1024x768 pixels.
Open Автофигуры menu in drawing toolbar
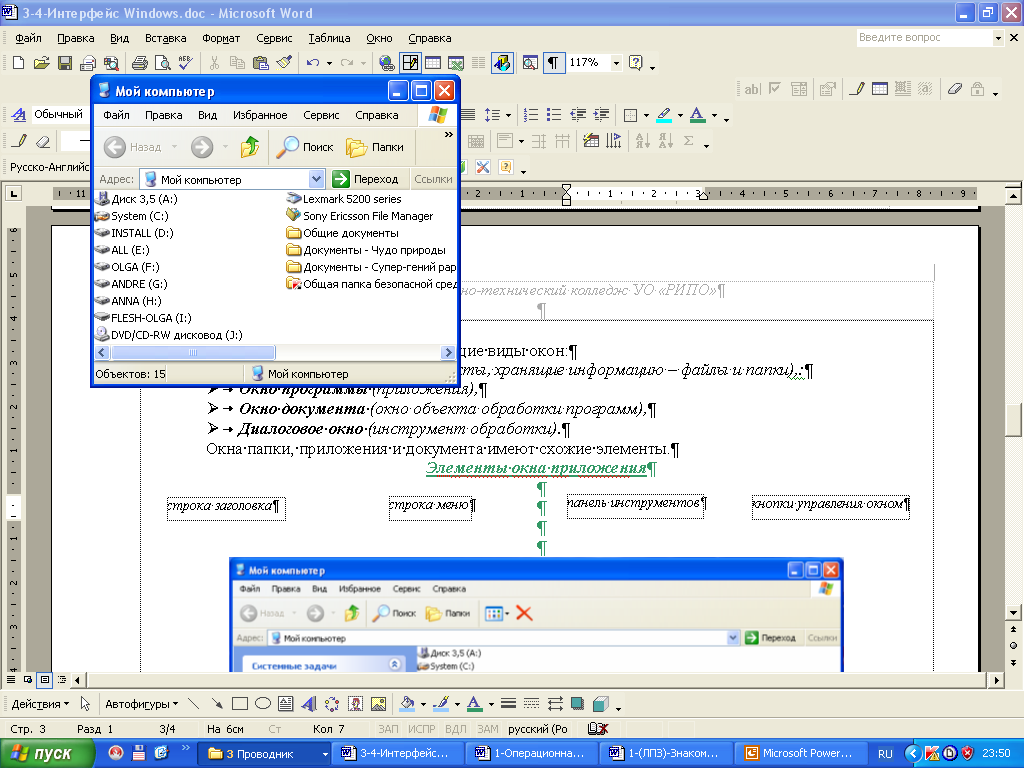(x=142, y=704)
